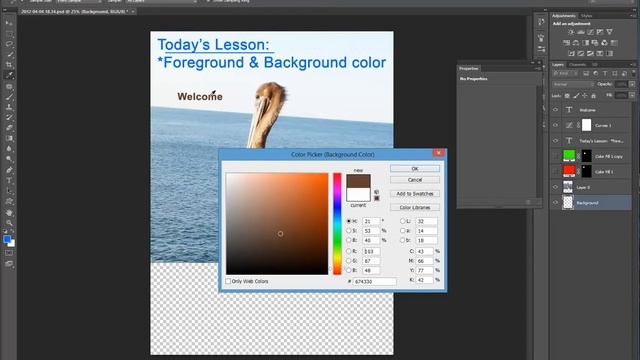Click Cancel in the Color Picker
The width and height of the screenshot is (640, 360).
point(415,180)
